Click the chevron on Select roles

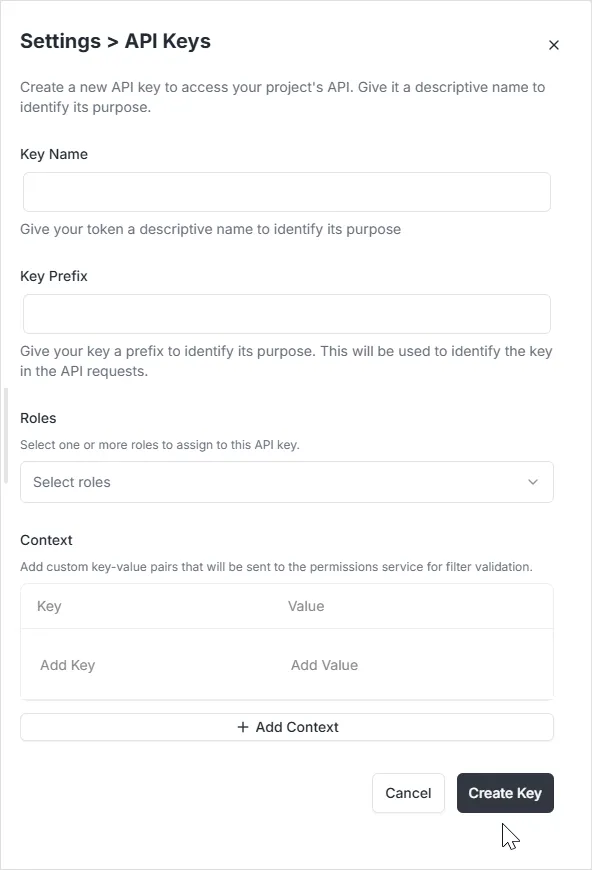click(x=533, y=482)
